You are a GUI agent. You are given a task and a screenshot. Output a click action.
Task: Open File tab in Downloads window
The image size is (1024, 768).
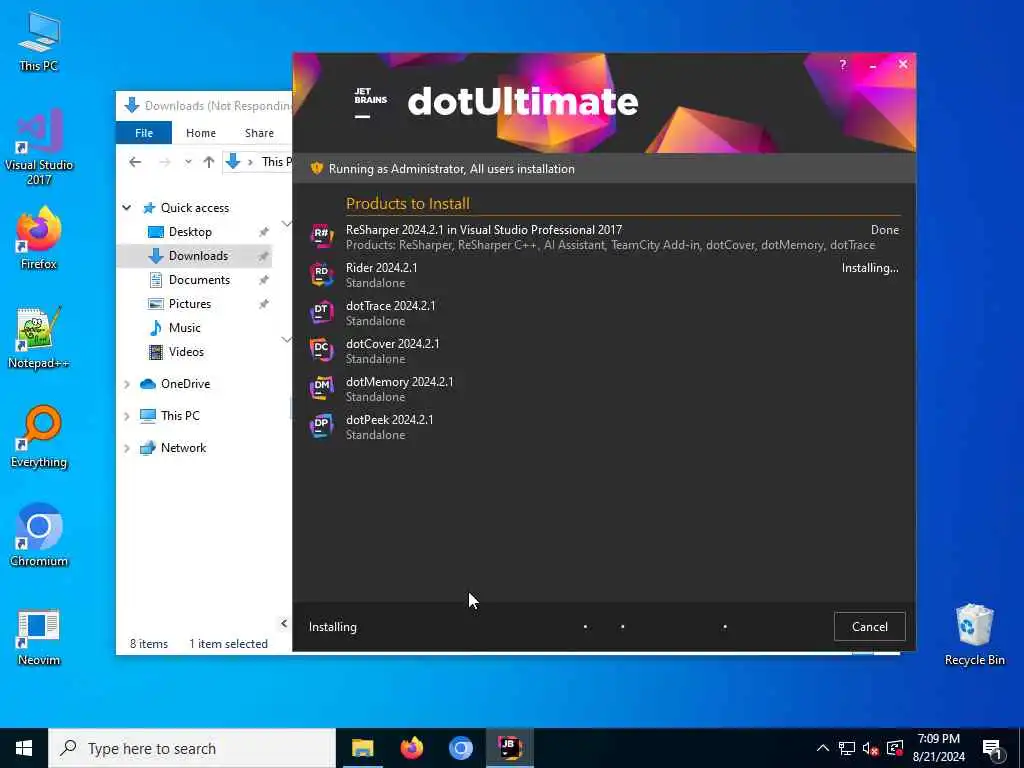[x=144, y=133]
